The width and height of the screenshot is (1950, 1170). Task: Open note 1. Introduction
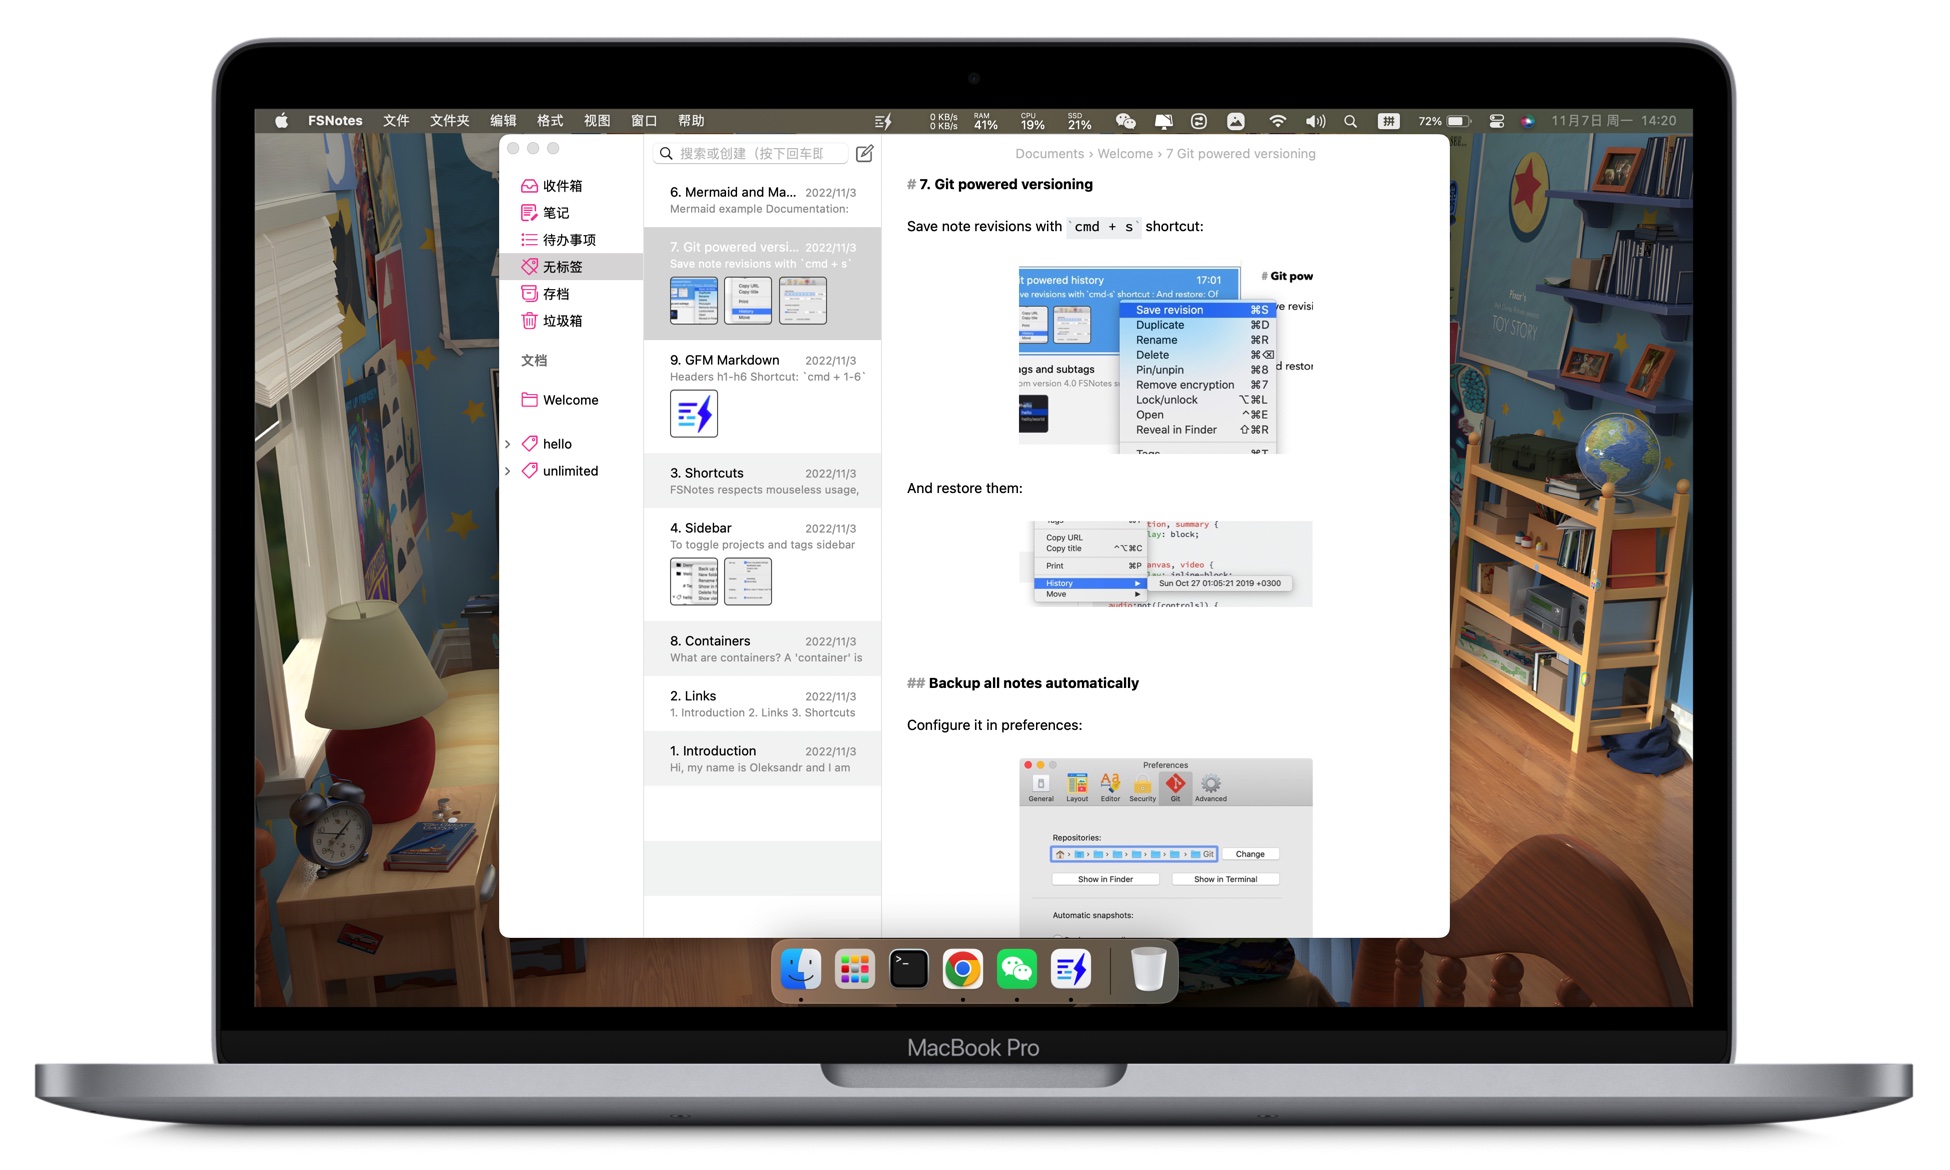pos(763,759)
